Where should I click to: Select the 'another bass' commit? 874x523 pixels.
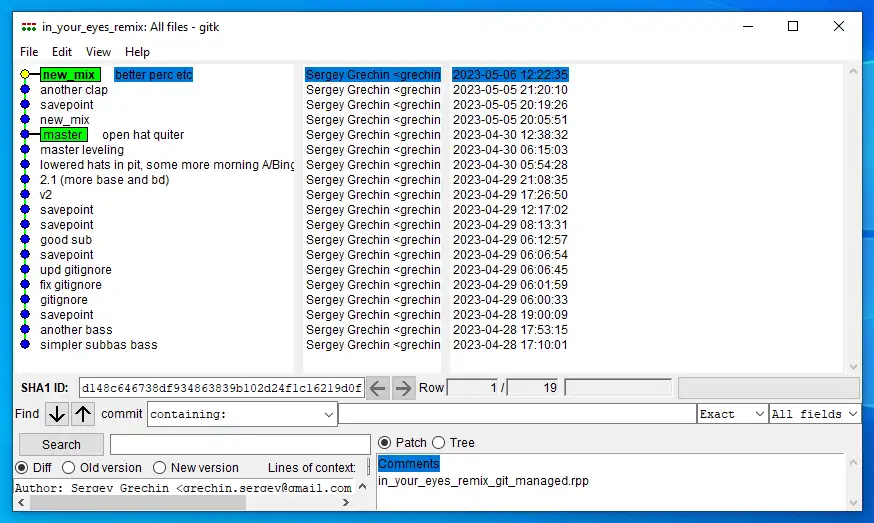76,330
